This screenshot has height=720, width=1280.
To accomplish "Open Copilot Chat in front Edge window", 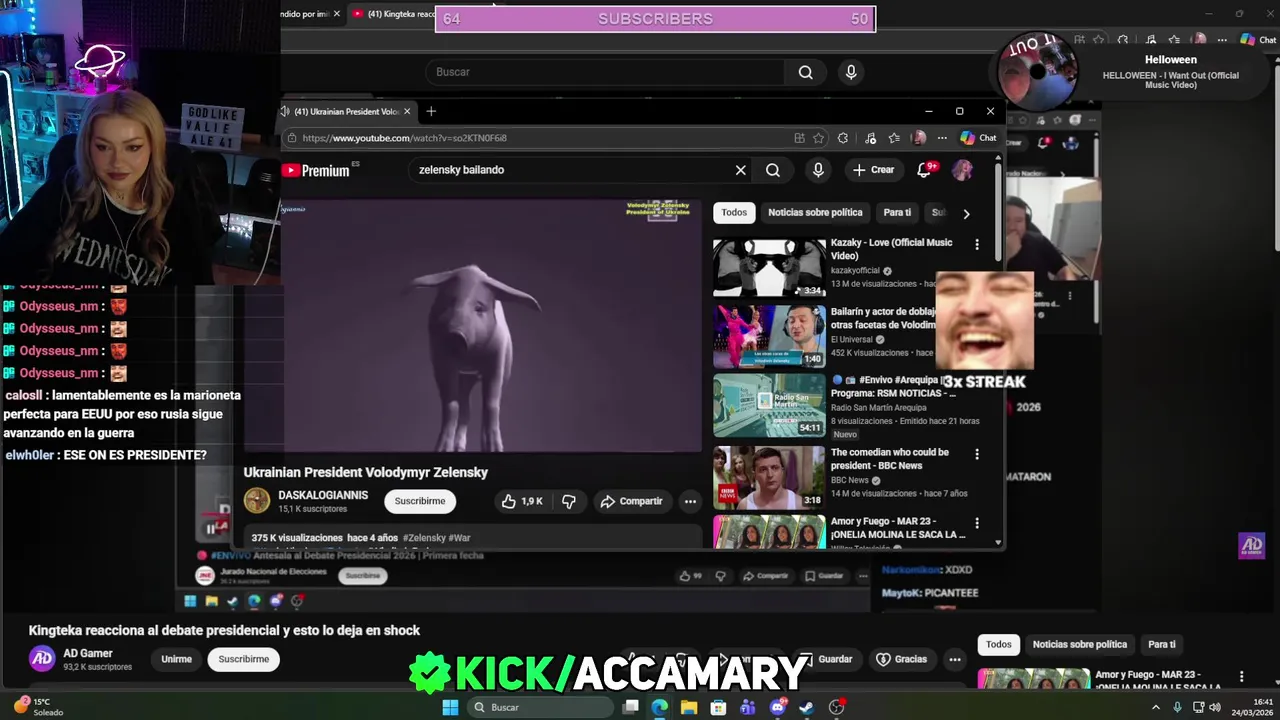I will (979, 138).
